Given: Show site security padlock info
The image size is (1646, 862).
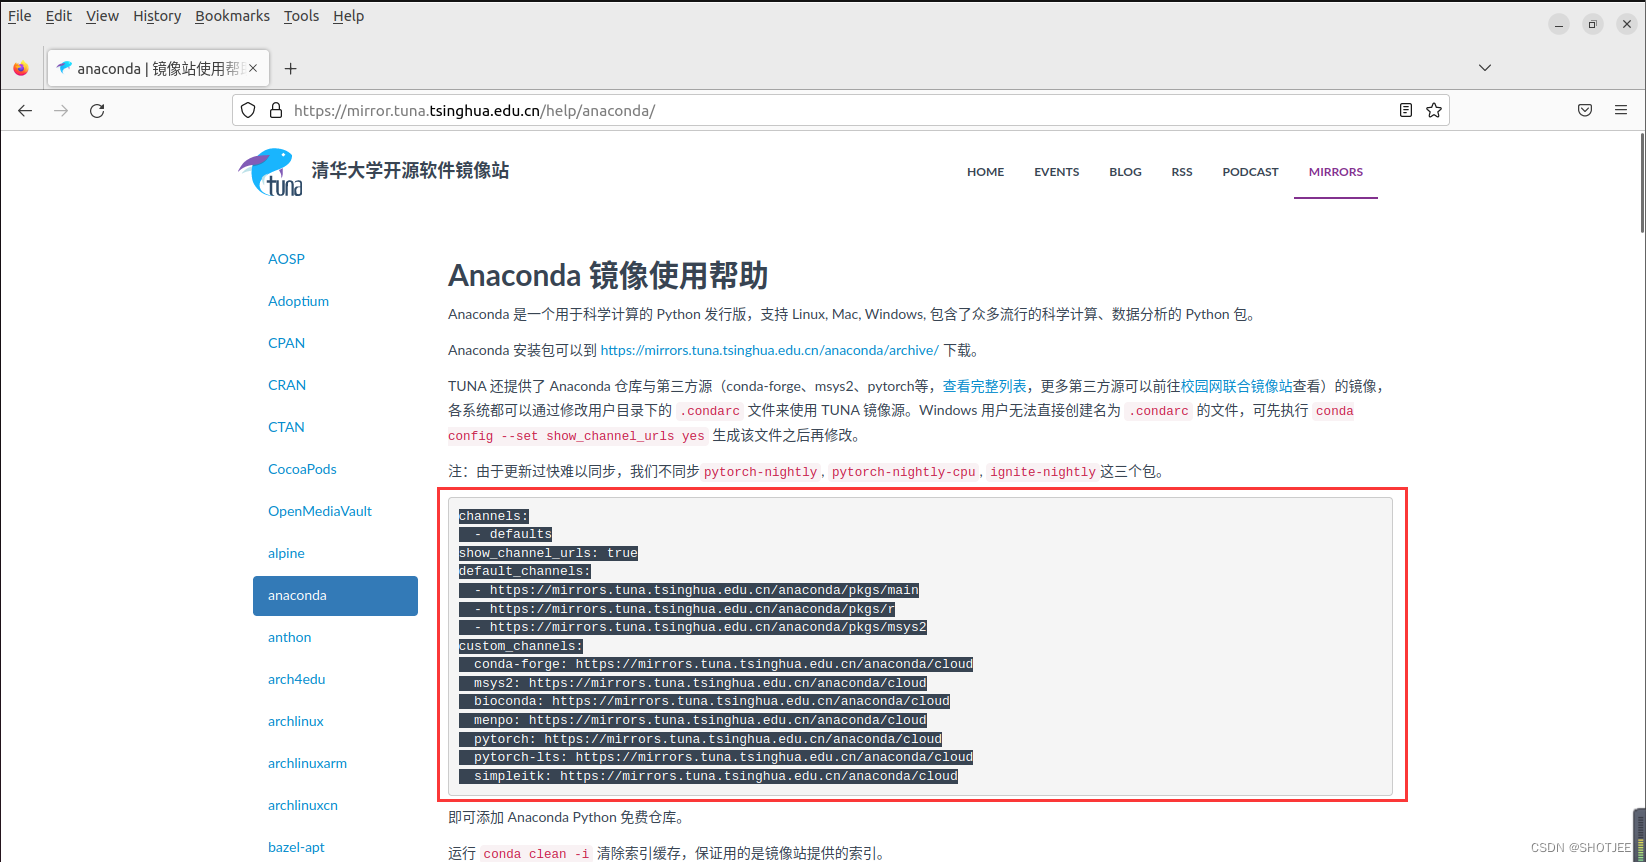Looking at the screenshot, I should [276, 110].
